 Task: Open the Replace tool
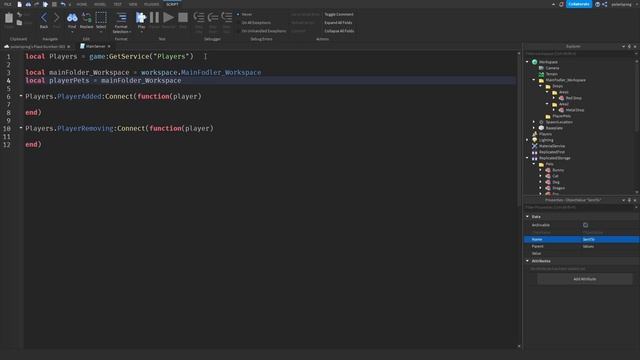tap(86, 18)
